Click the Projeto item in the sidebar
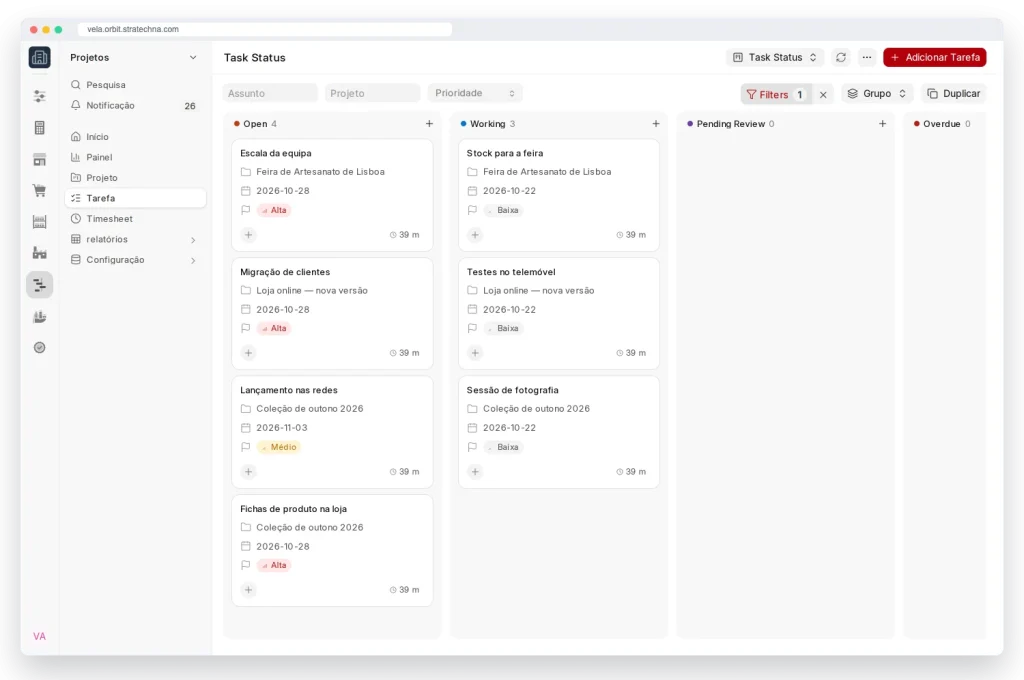This screenshot has width=1024, height=680. tap(135, 178)
